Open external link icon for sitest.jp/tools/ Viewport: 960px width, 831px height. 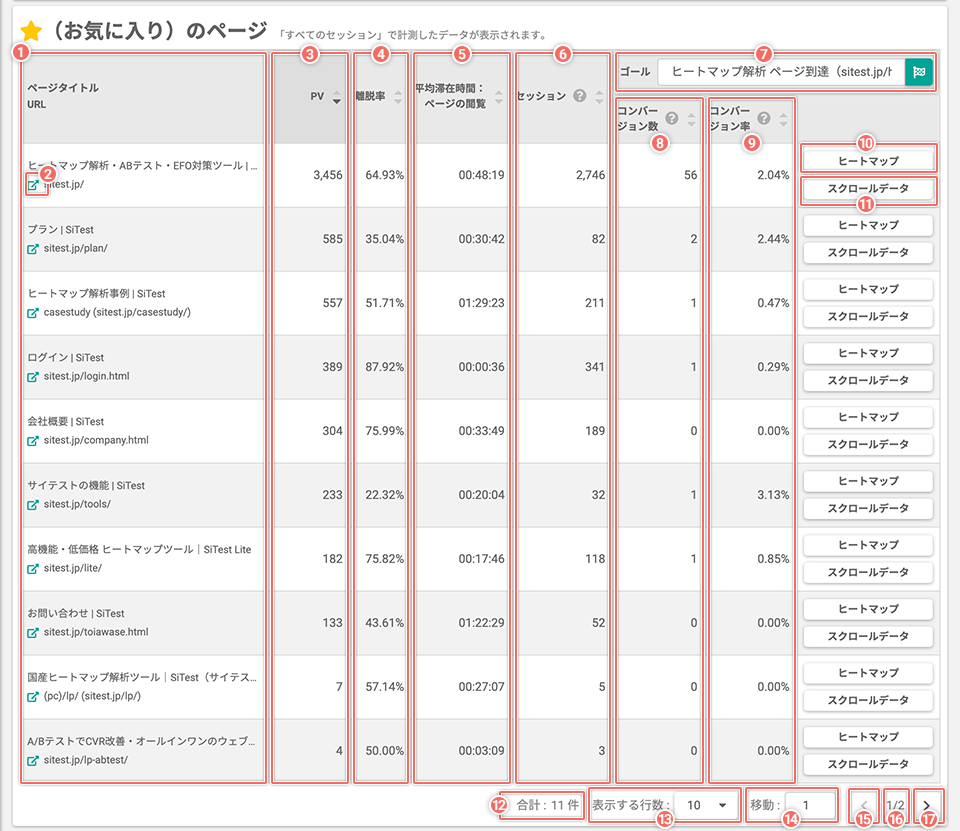[33, 505]
